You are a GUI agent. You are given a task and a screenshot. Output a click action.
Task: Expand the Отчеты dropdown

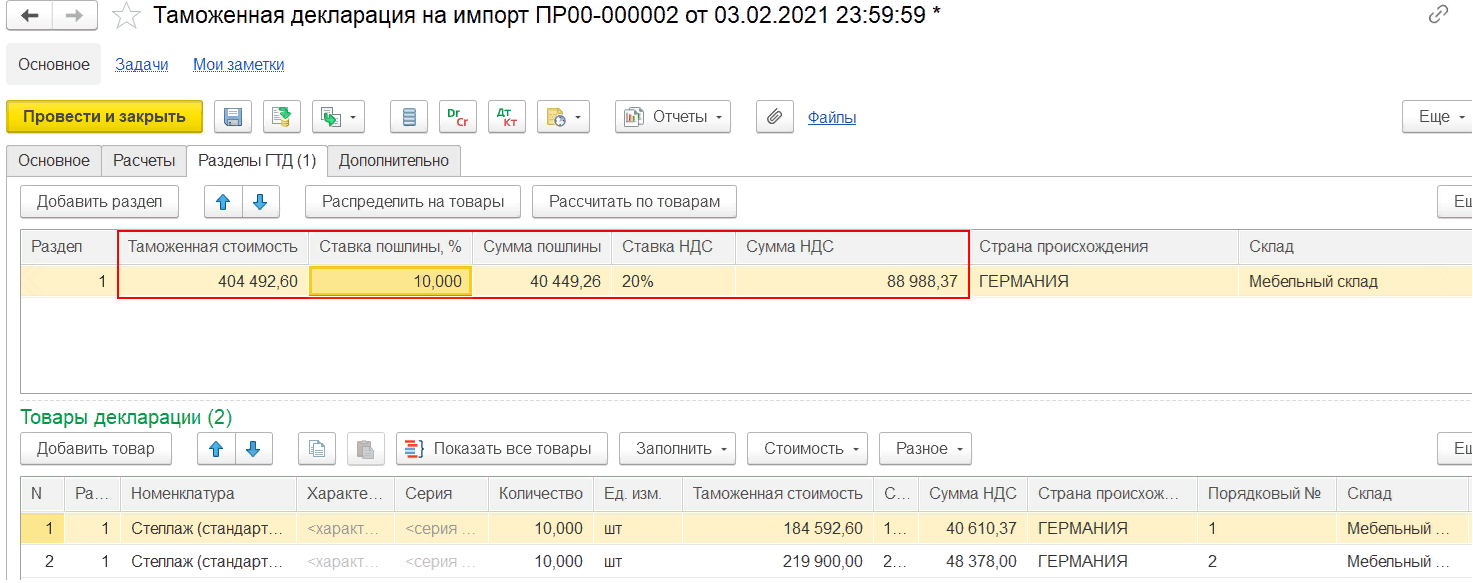click(673, 117)
